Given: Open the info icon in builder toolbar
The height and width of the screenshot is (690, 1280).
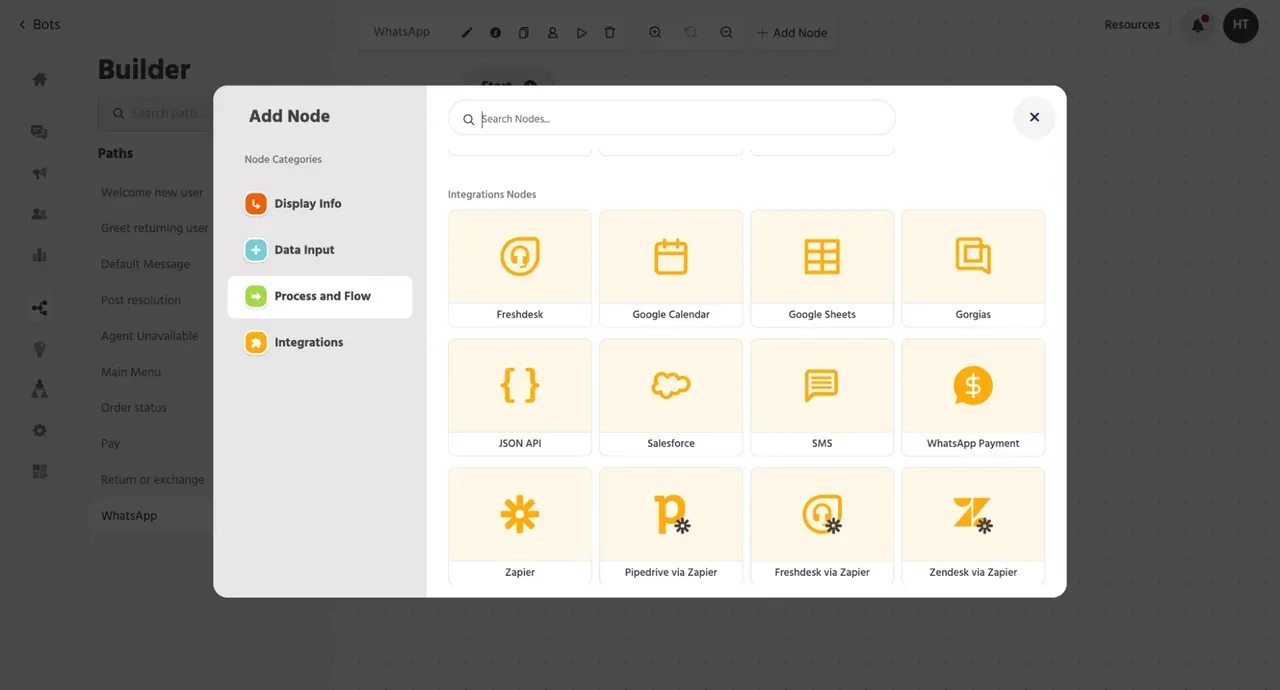Looking at the screenshot, I should [495, 33].
